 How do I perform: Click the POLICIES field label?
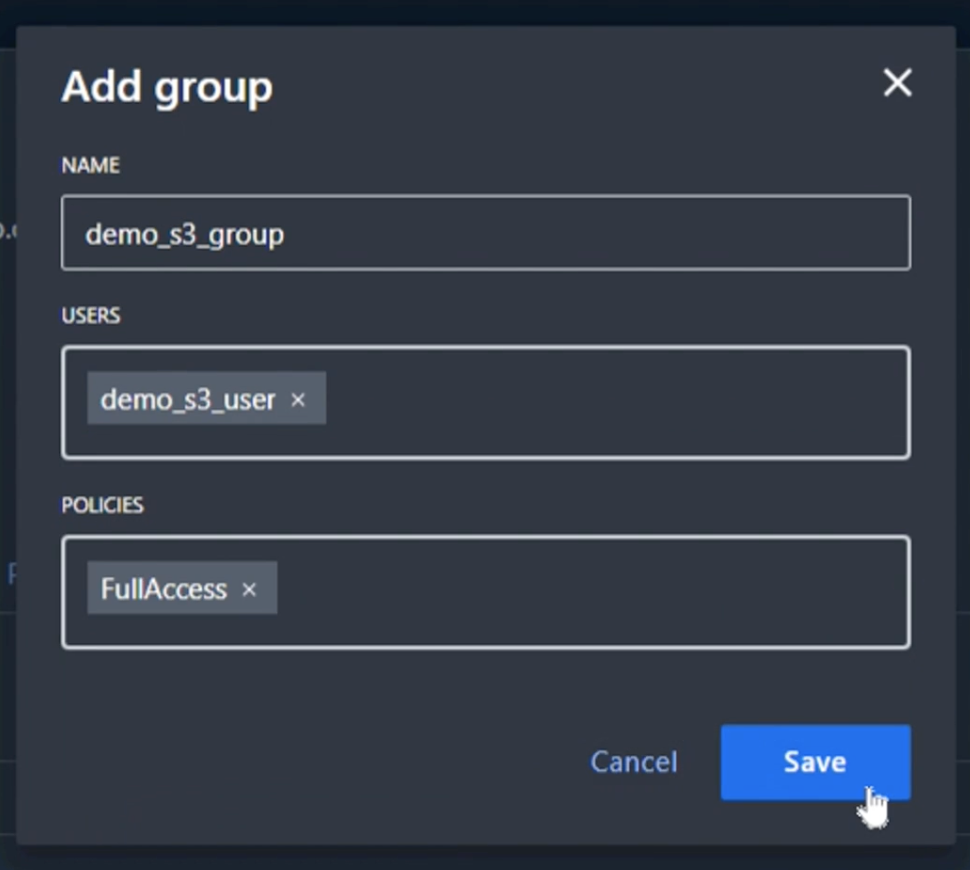(x=103, y=506)
